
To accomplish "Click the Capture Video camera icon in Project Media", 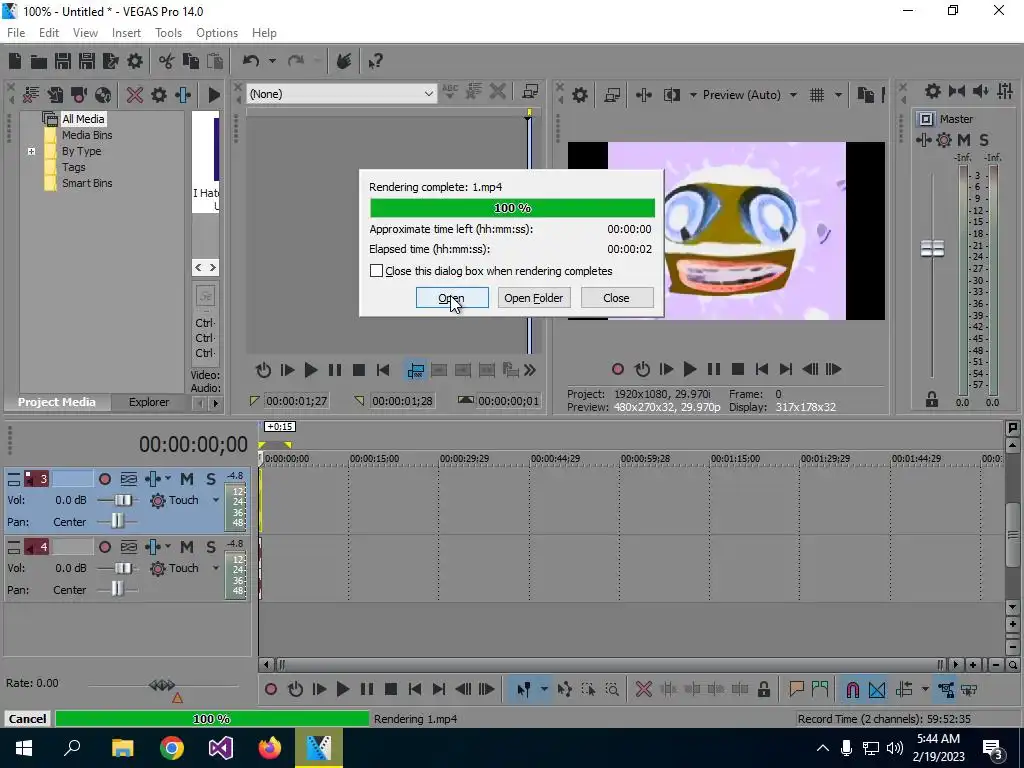I will [x=79, y=95].
